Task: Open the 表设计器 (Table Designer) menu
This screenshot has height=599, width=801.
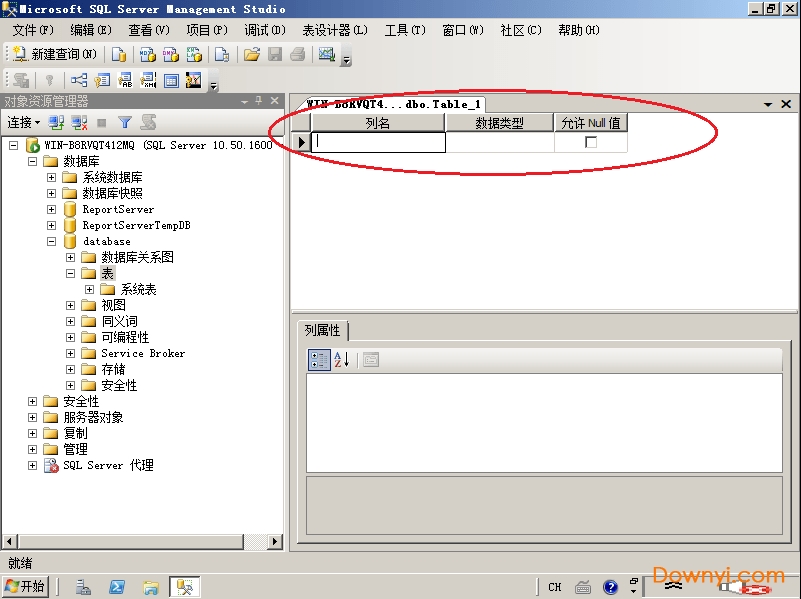Action: pos(334,30)
